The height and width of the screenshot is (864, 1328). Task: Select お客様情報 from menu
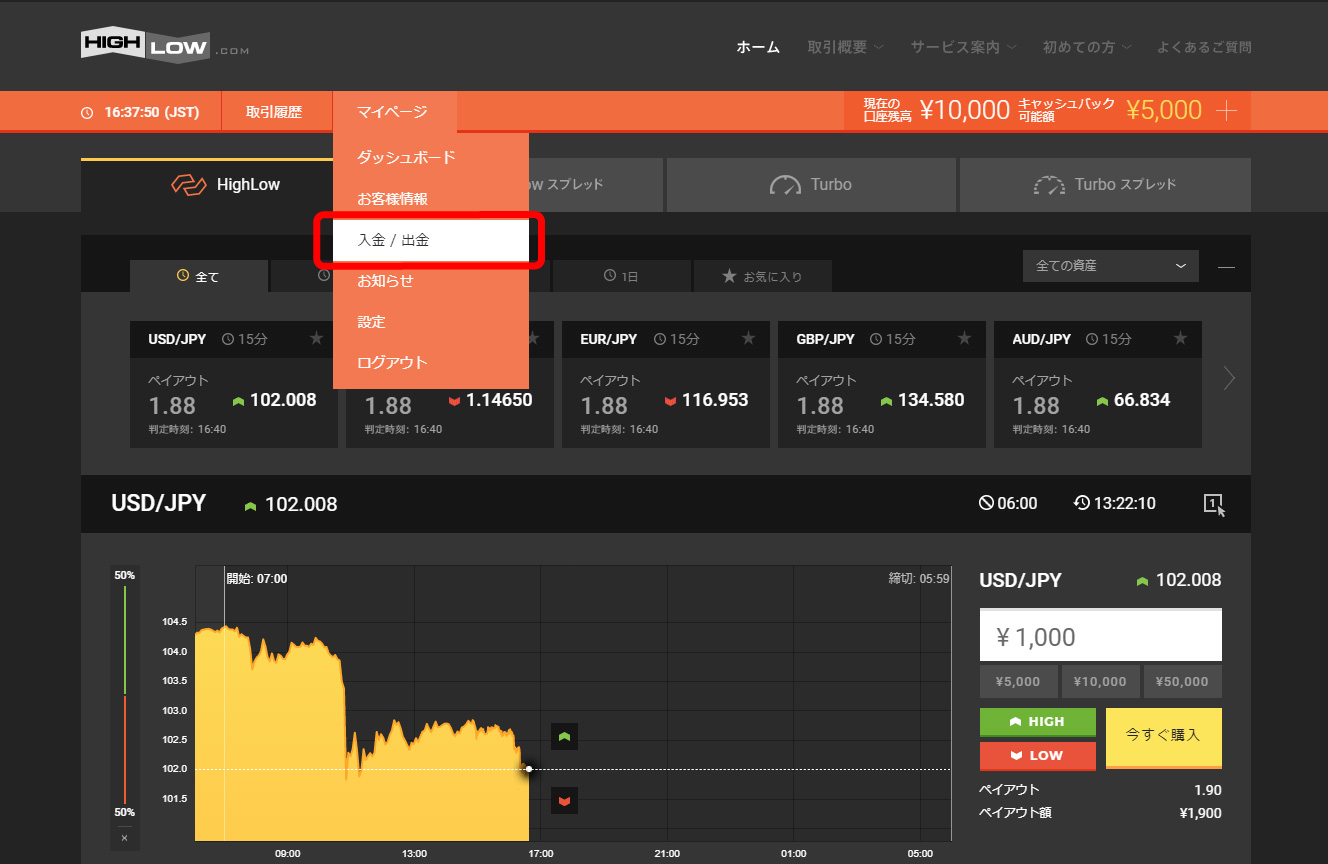(x=431, y=199)
